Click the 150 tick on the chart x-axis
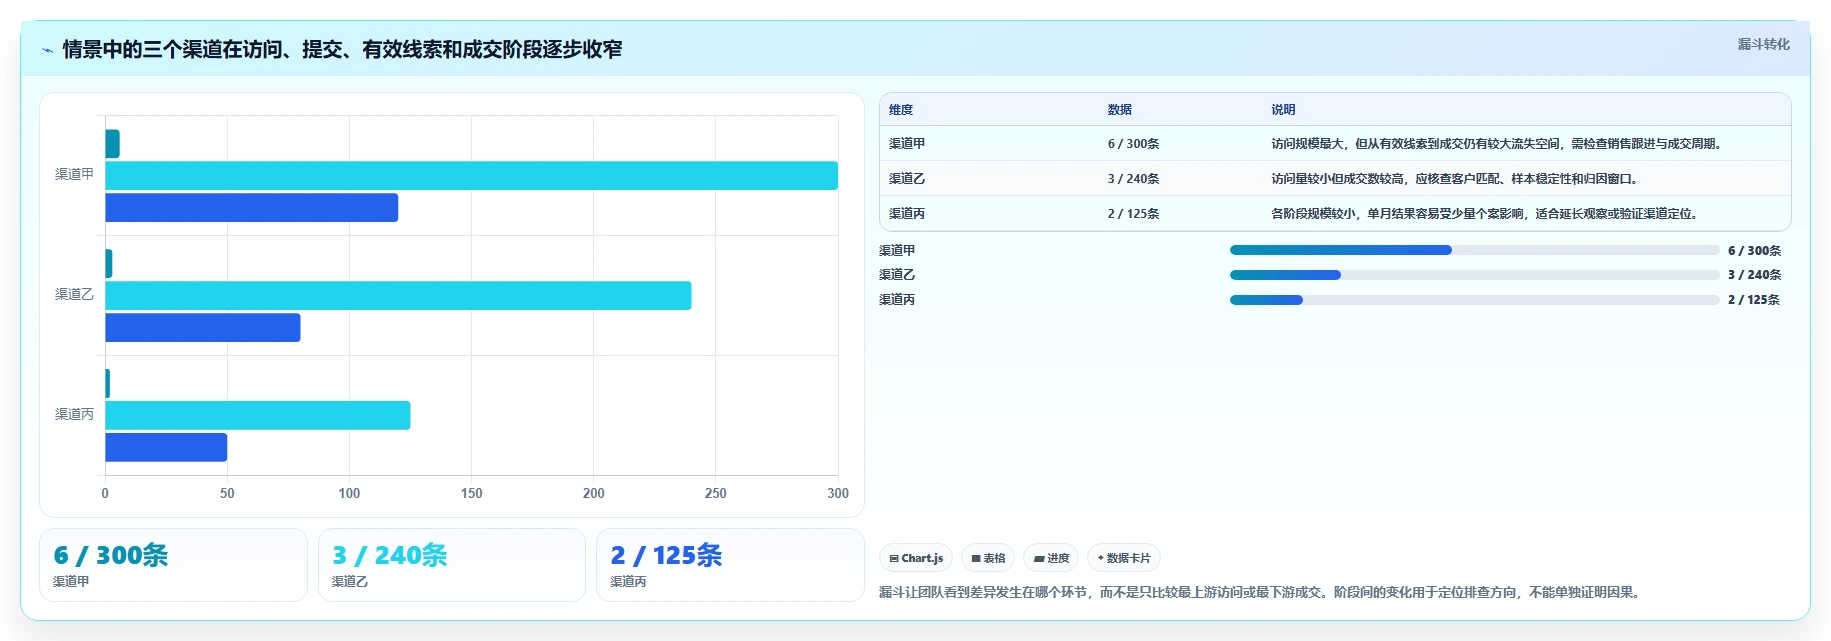Screen dimensions: 1831x641 (x=471, y=493)
